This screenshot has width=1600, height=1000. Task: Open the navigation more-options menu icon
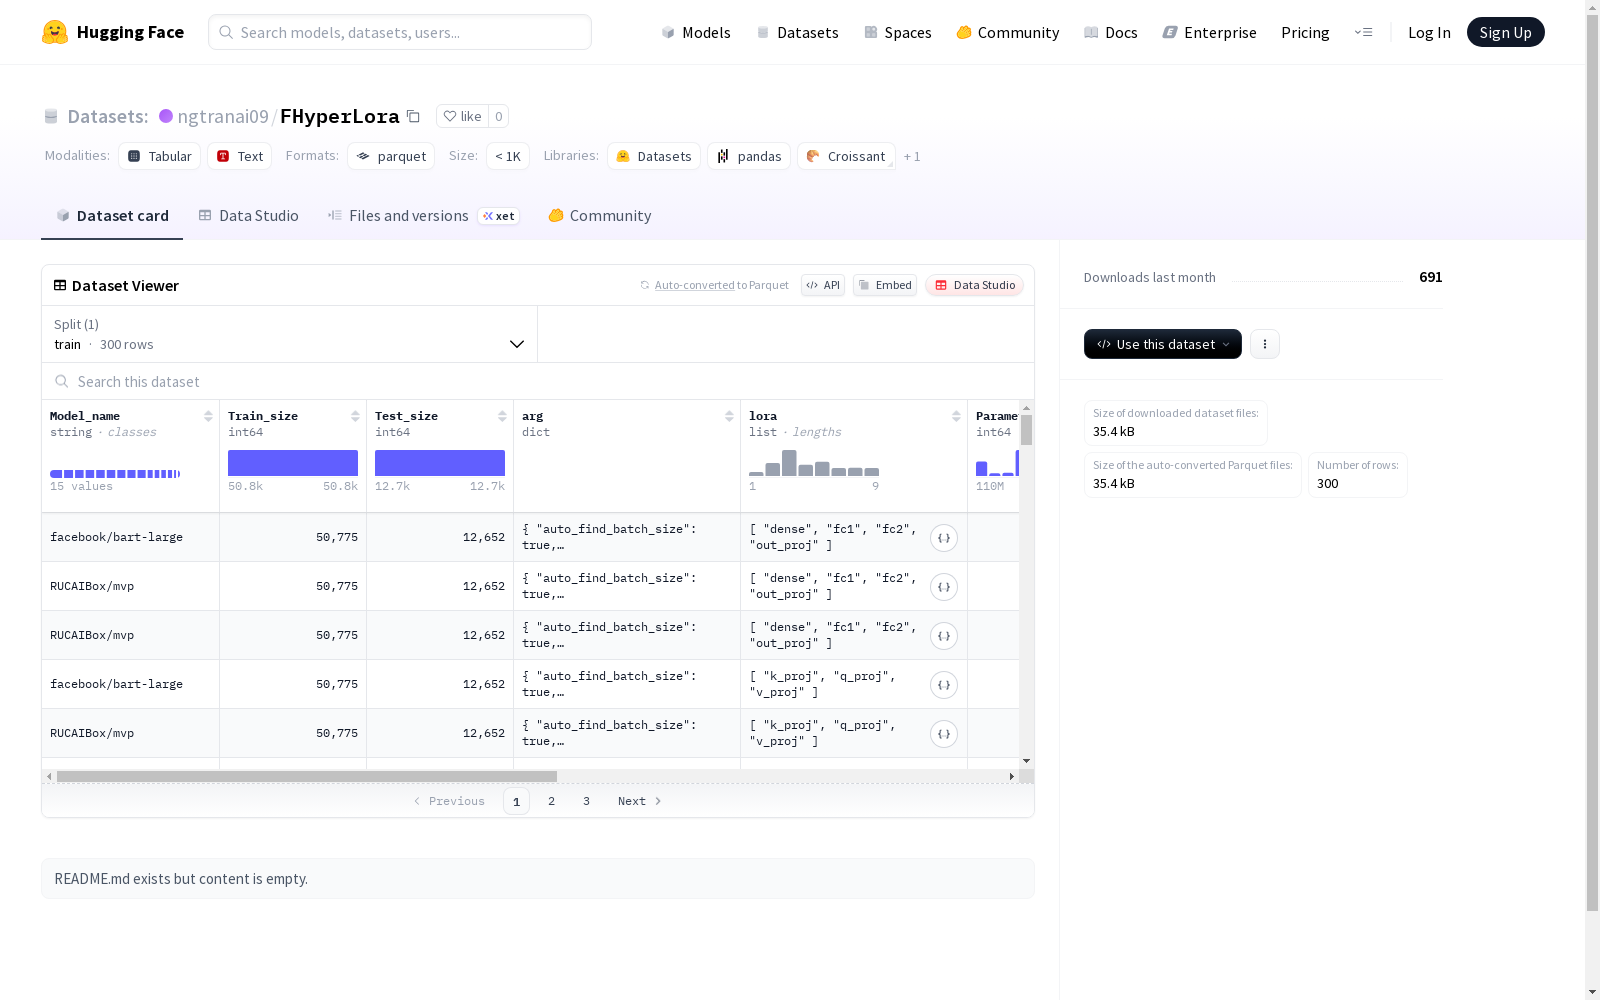tap(1363, 32)
